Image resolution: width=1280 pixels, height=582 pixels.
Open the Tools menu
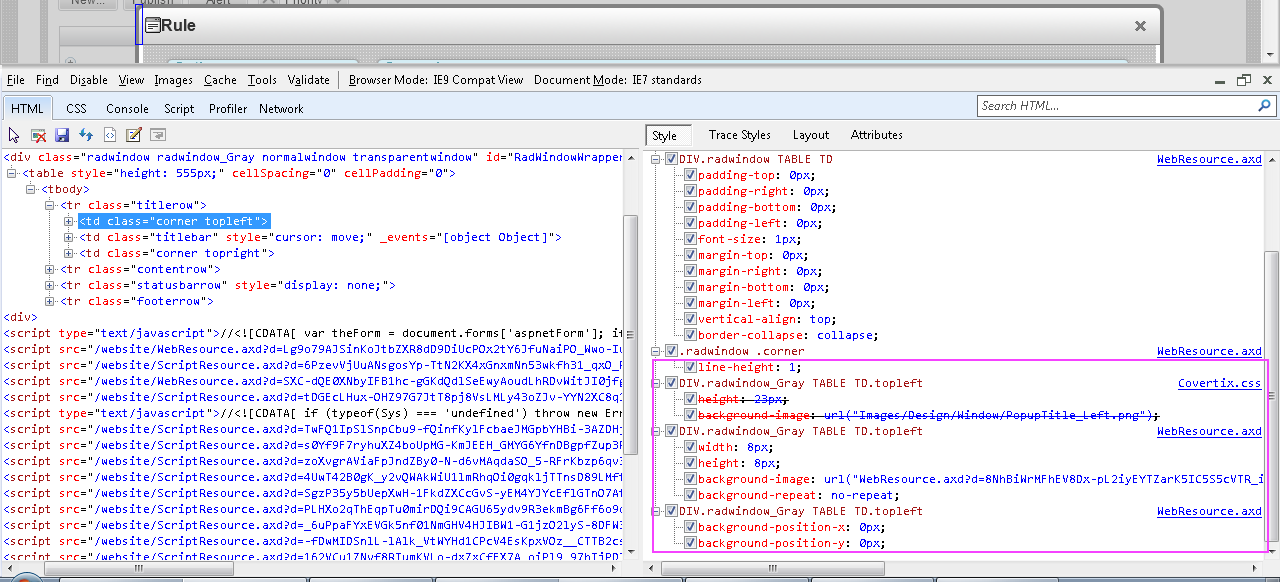tap(262, 80)
